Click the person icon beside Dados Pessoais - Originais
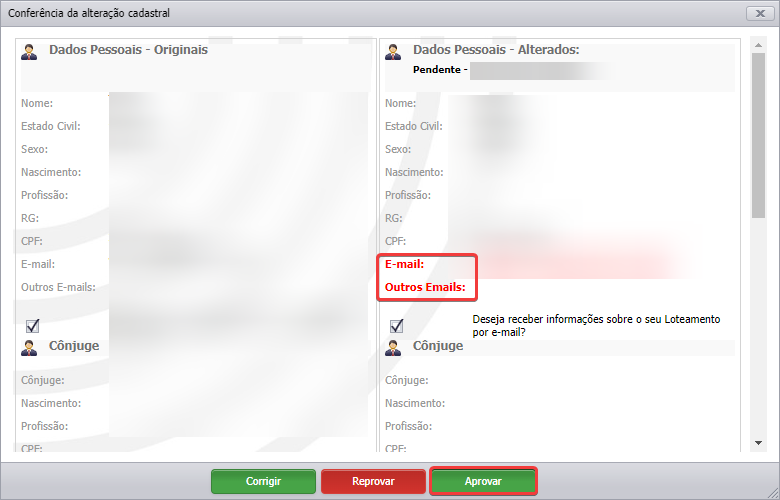 [x=29, y=51]
